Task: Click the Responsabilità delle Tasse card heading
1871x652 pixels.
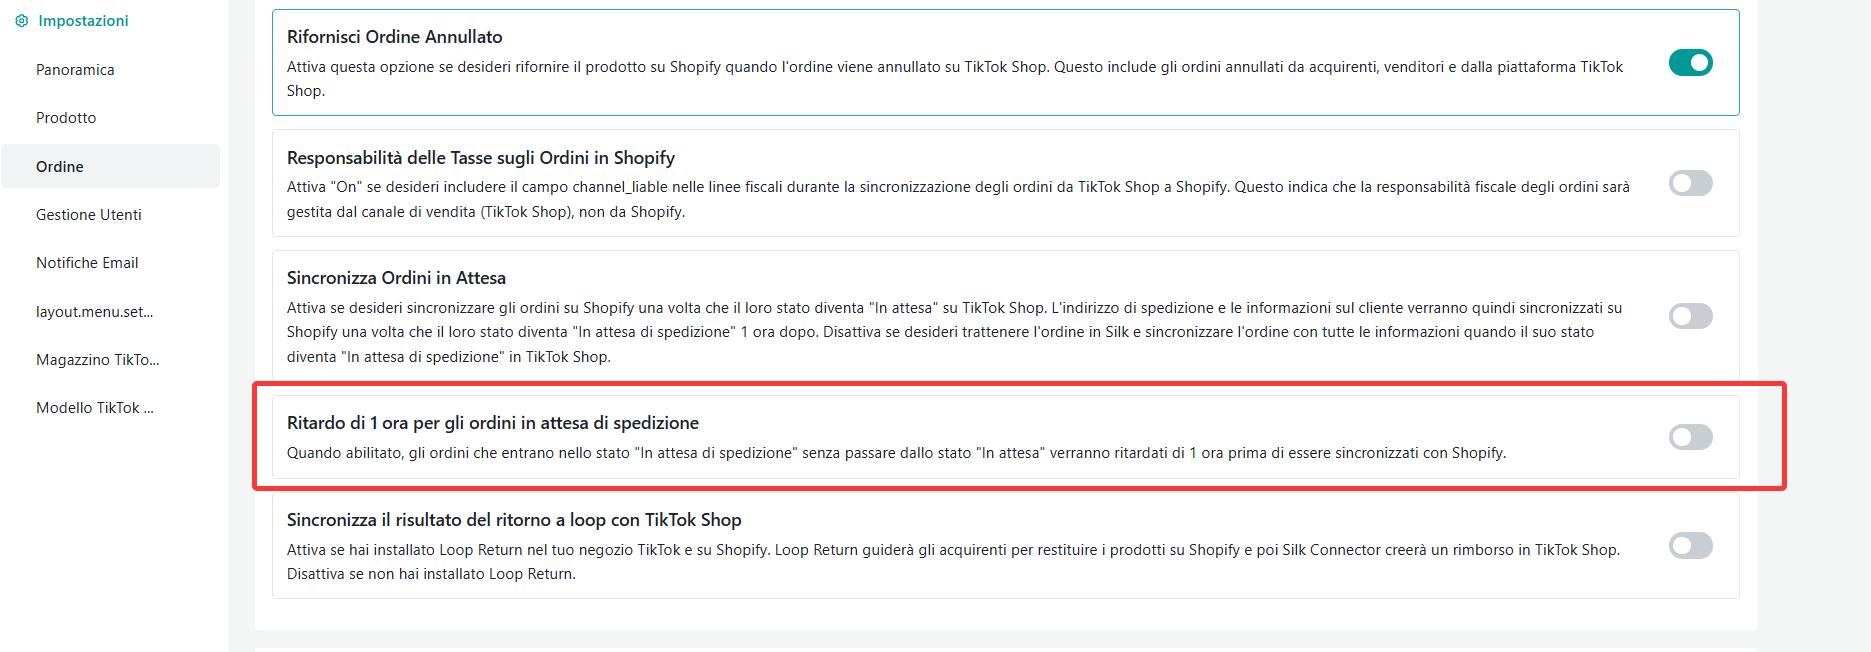Action: pos(480,158)
